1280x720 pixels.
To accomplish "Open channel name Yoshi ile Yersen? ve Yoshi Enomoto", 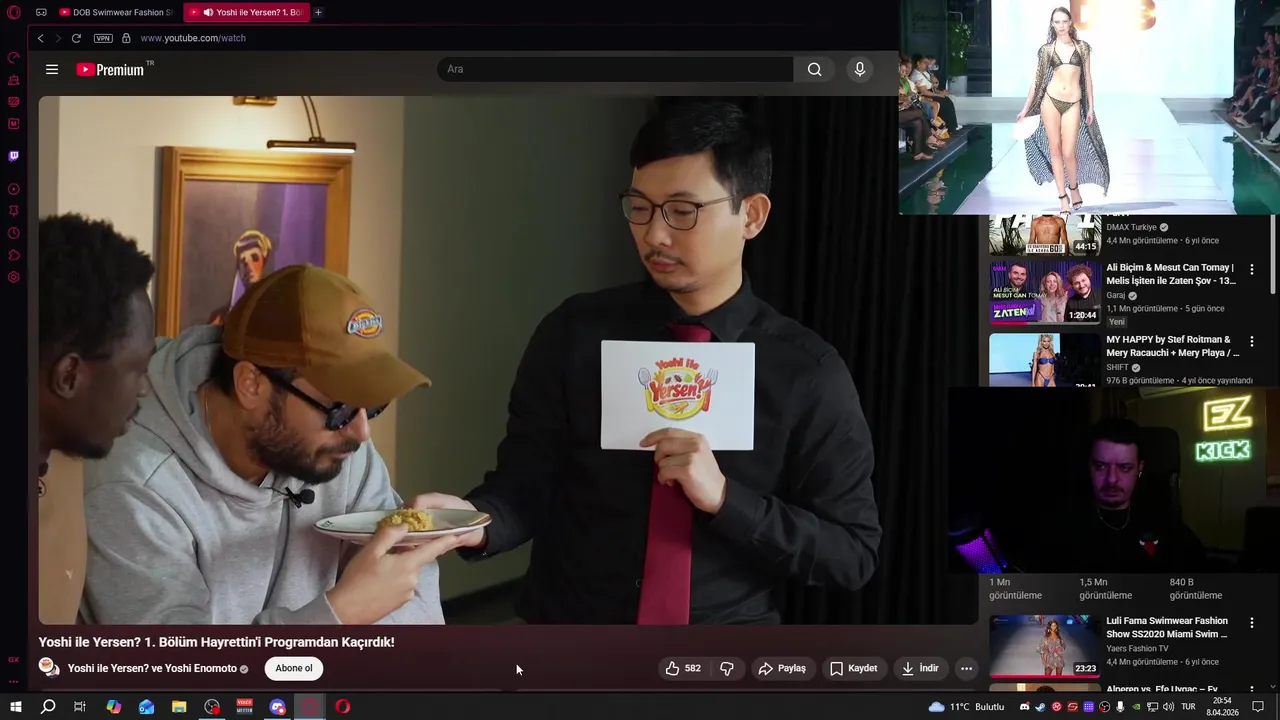I will [152, 668].
